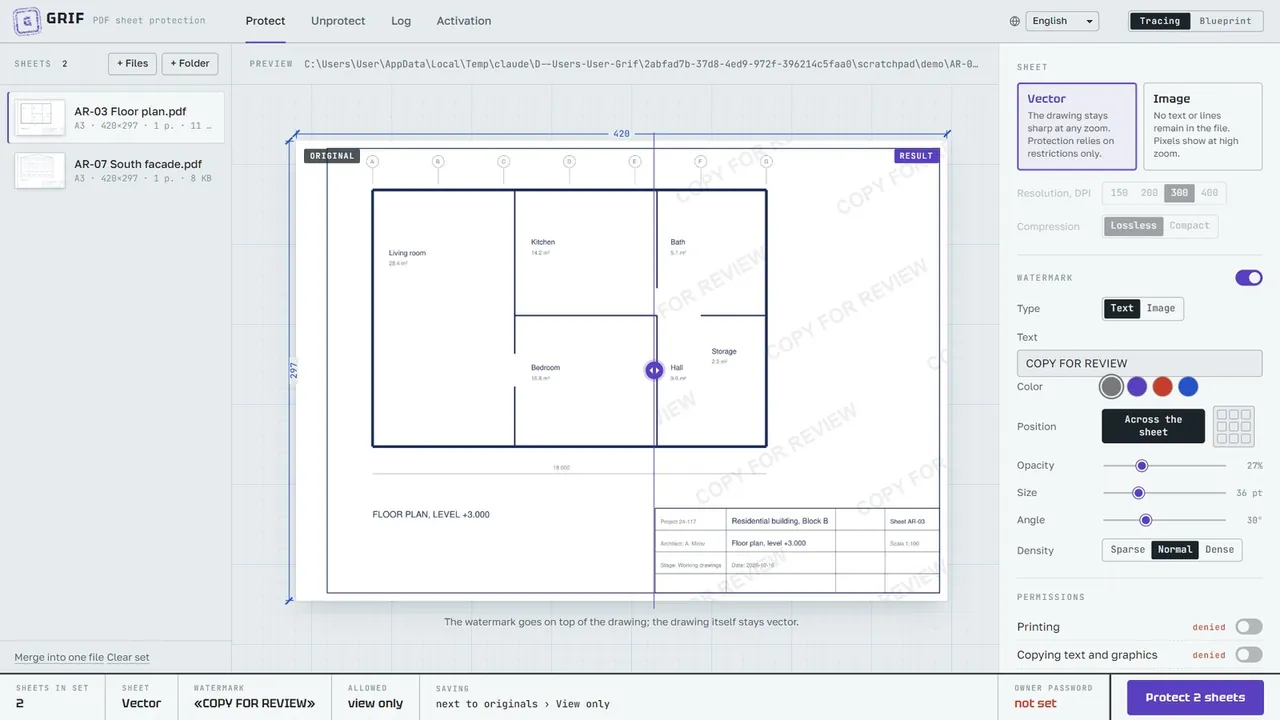This screenshot has width=1280, height=720.
Task: Select Compact compression option
Action: point(1190,226)
